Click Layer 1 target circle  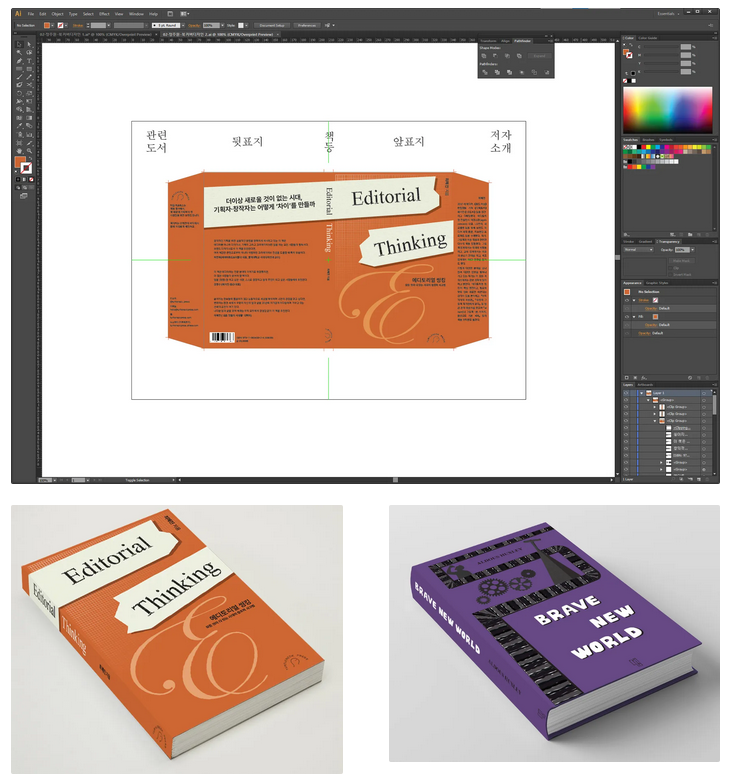click(704, 393)
